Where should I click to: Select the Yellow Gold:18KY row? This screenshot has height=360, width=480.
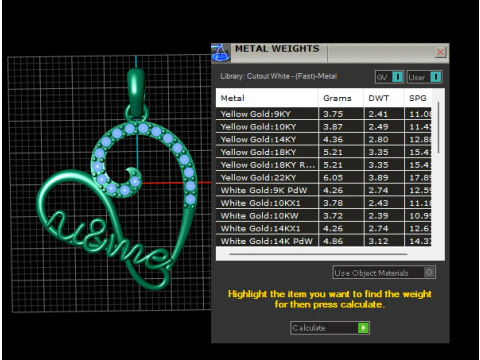pos(324,152)
